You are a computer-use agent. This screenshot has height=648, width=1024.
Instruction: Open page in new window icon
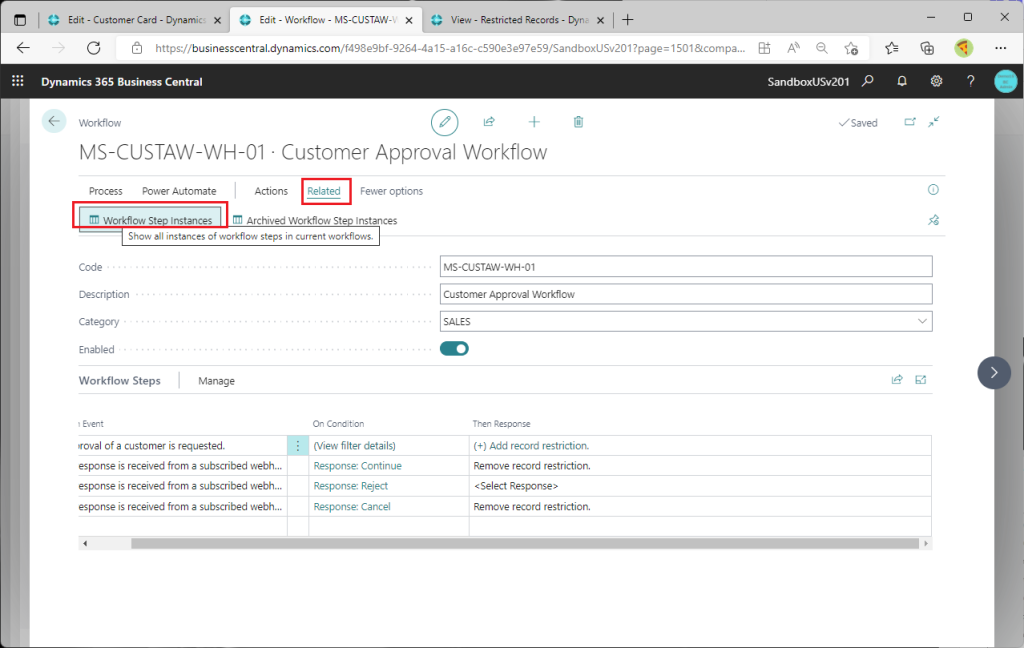pyautogui.click(x=910, y=122)
